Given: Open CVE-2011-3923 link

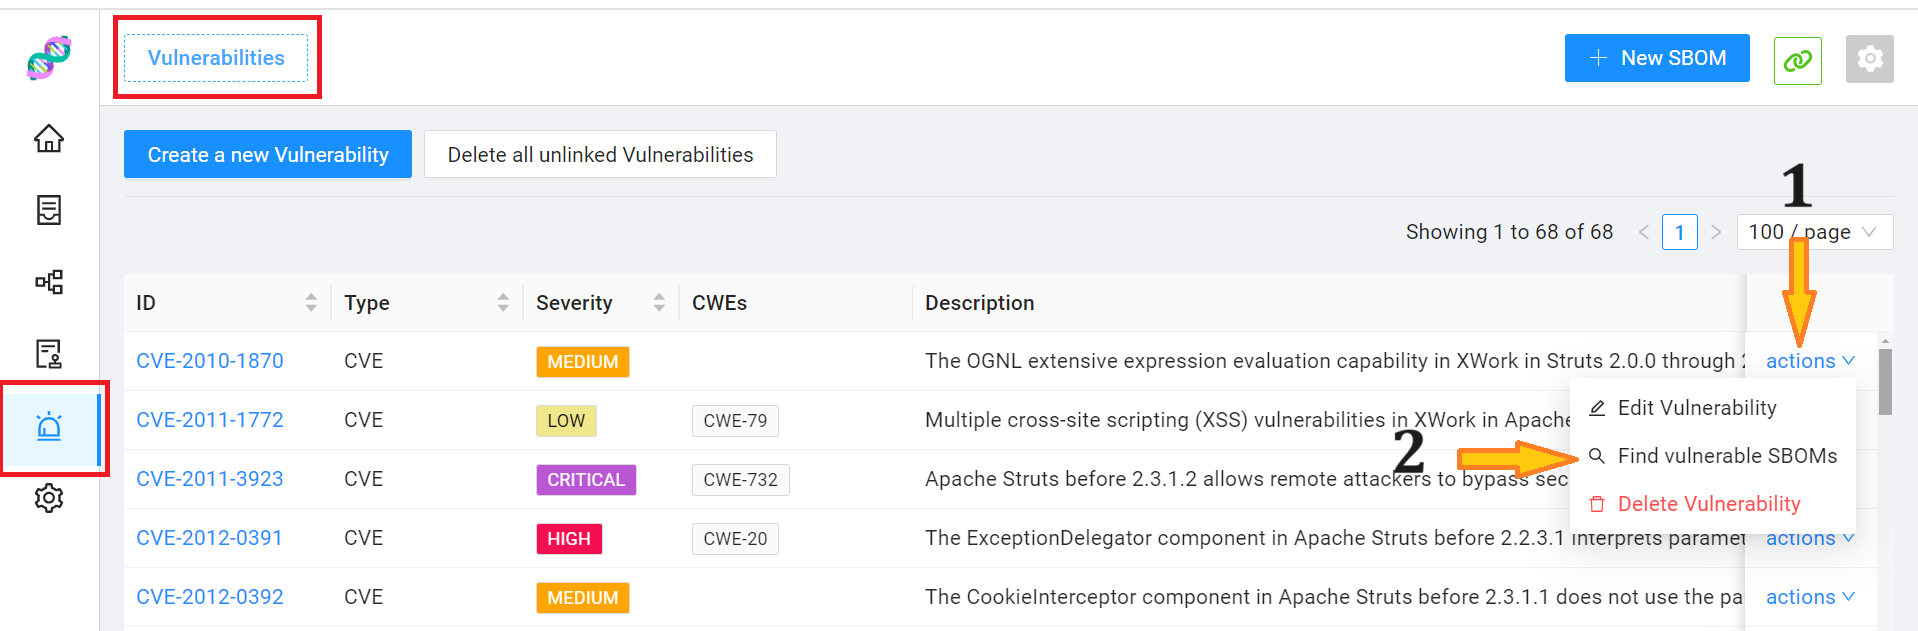Looking at the screenshot, I should [210, 479].
